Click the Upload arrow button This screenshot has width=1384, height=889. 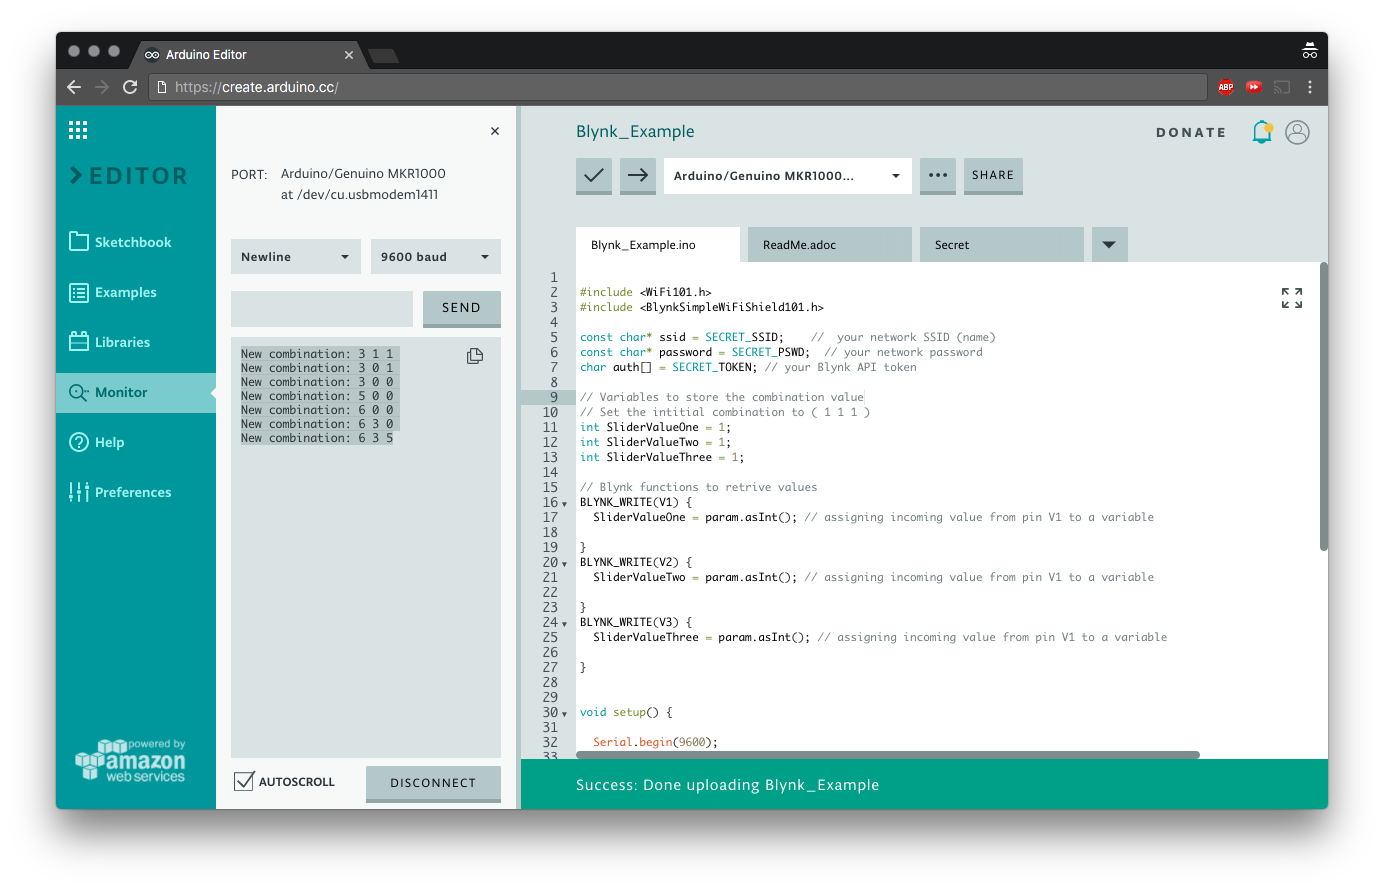pos(637,176)
